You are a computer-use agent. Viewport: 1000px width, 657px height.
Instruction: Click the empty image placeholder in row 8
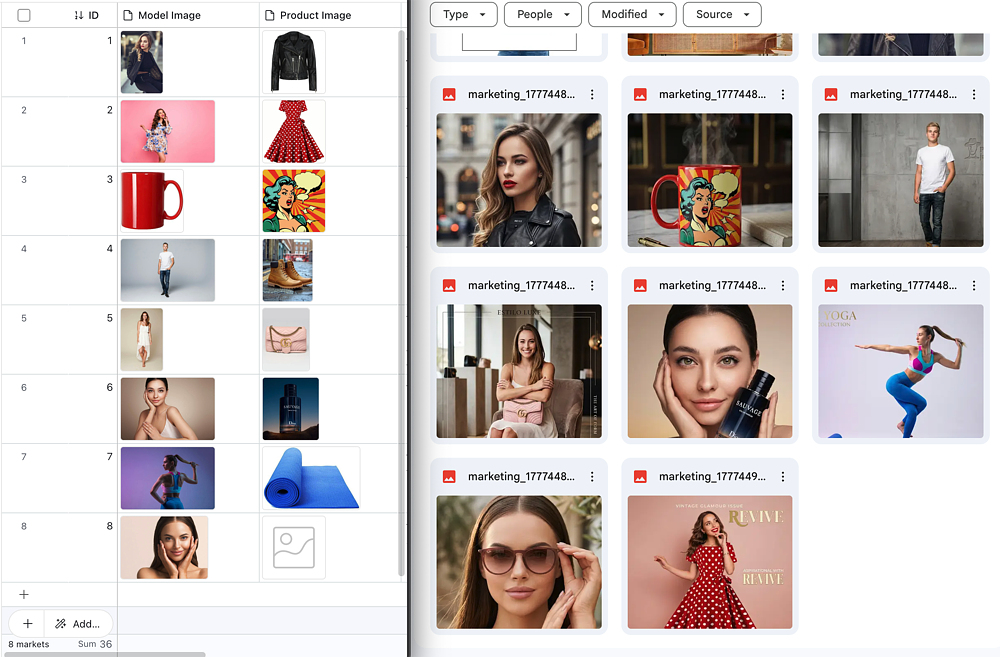point(293,548)
